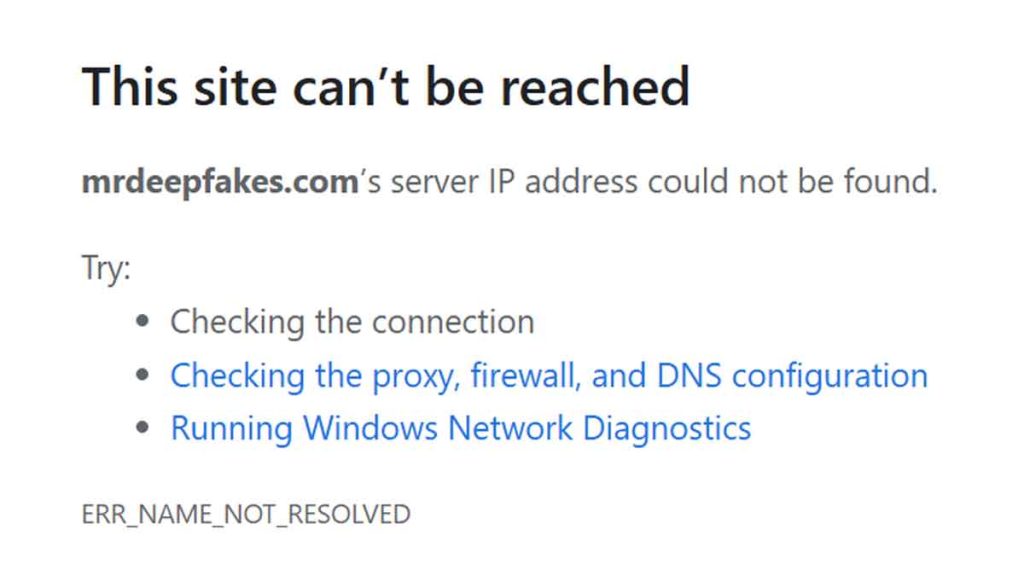Click the "Checking the connection" suggestion text
Image resolution: width=1024 pixels, height=576 pixels.
tap(352, 322)
